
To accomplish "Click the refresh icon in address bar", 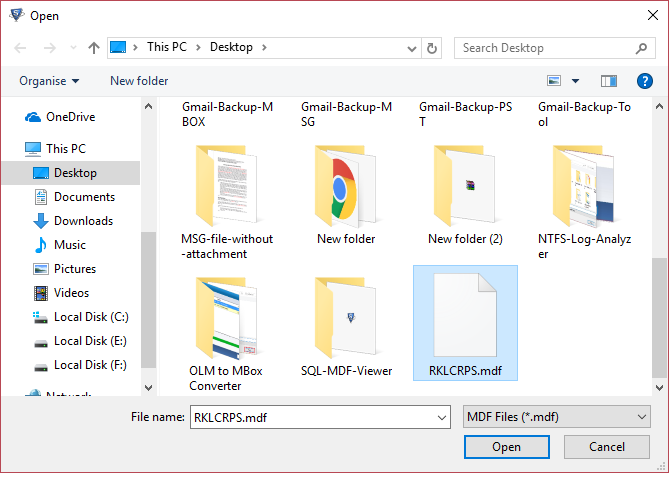I will [x=432, y=47].
